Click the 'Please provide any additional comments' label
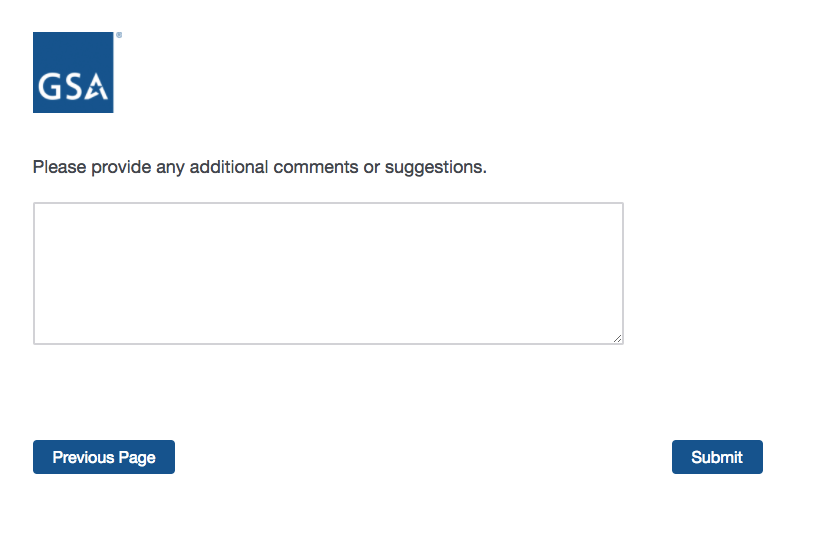Screen dimensions: 827x547 [260, 167]
